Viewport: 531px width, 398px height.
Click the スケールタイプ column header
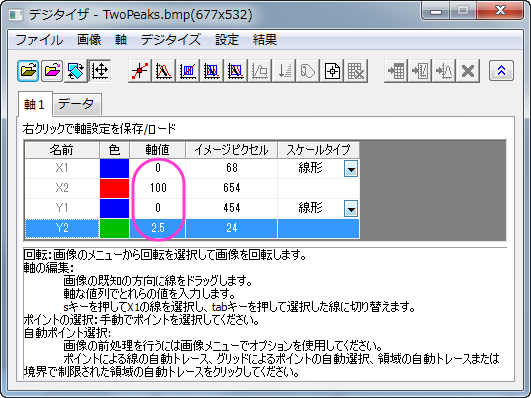pos(318,150)
